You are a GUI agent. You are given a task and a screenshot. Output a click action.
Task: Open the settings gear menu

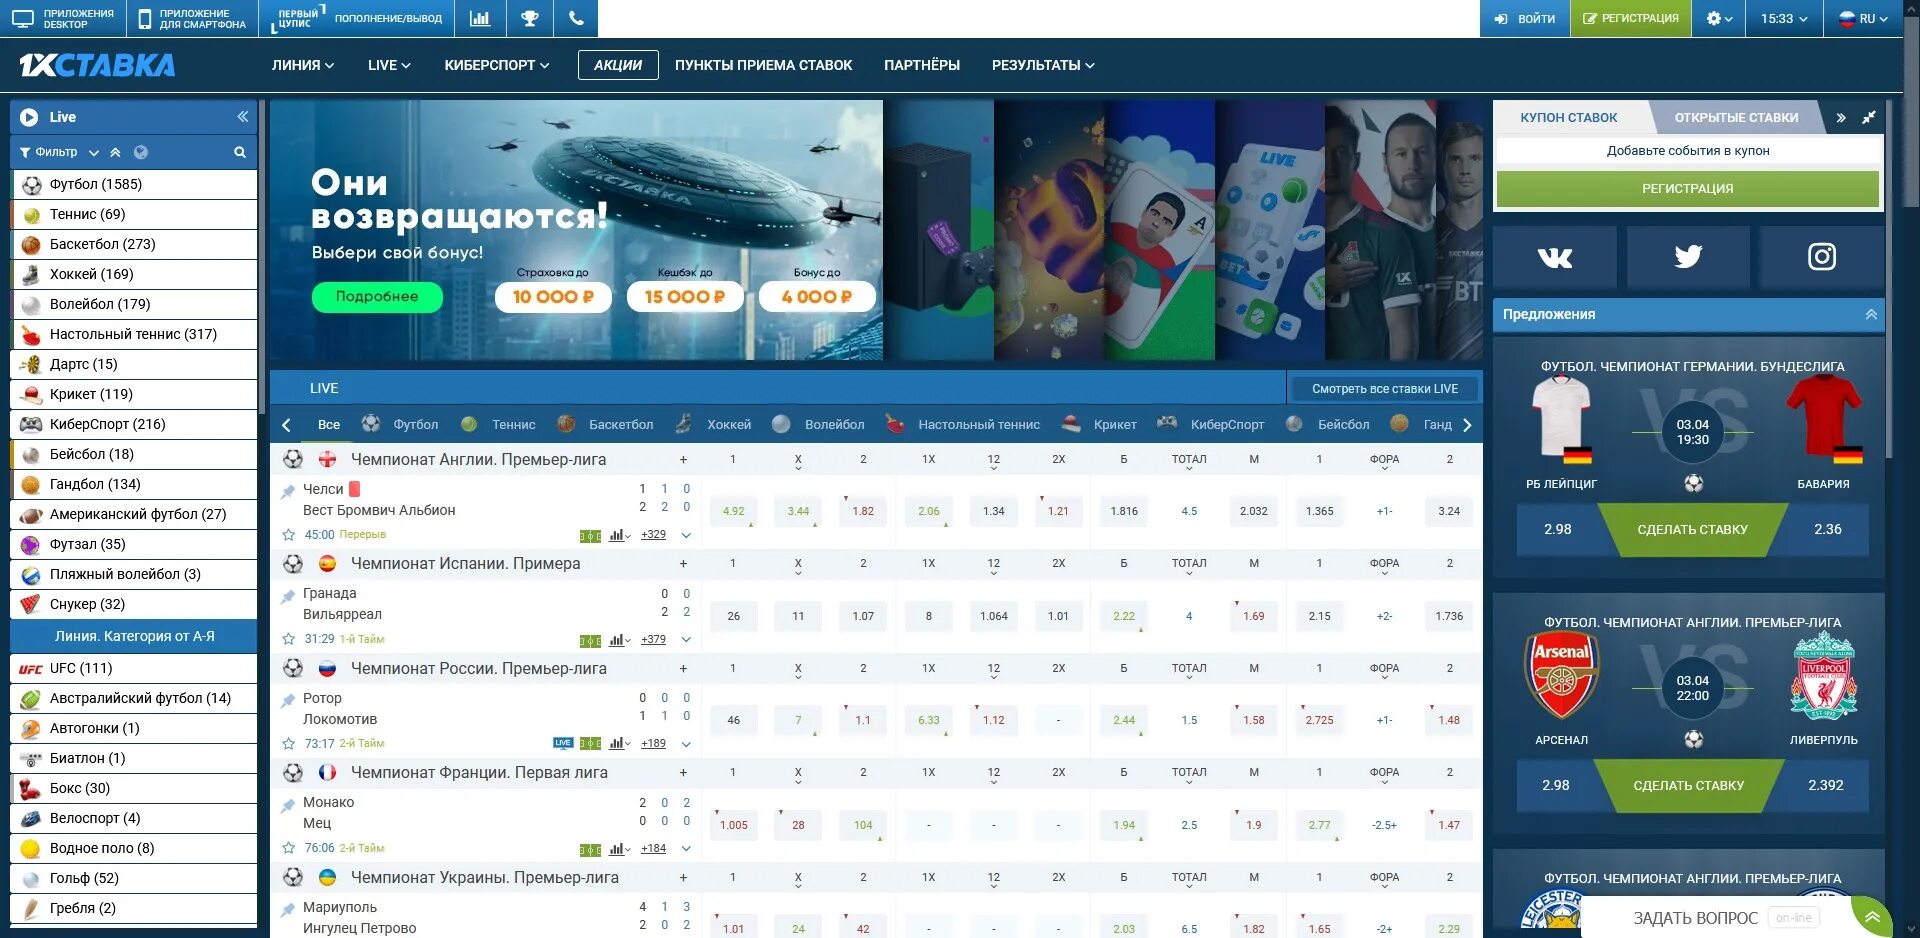1719,18
